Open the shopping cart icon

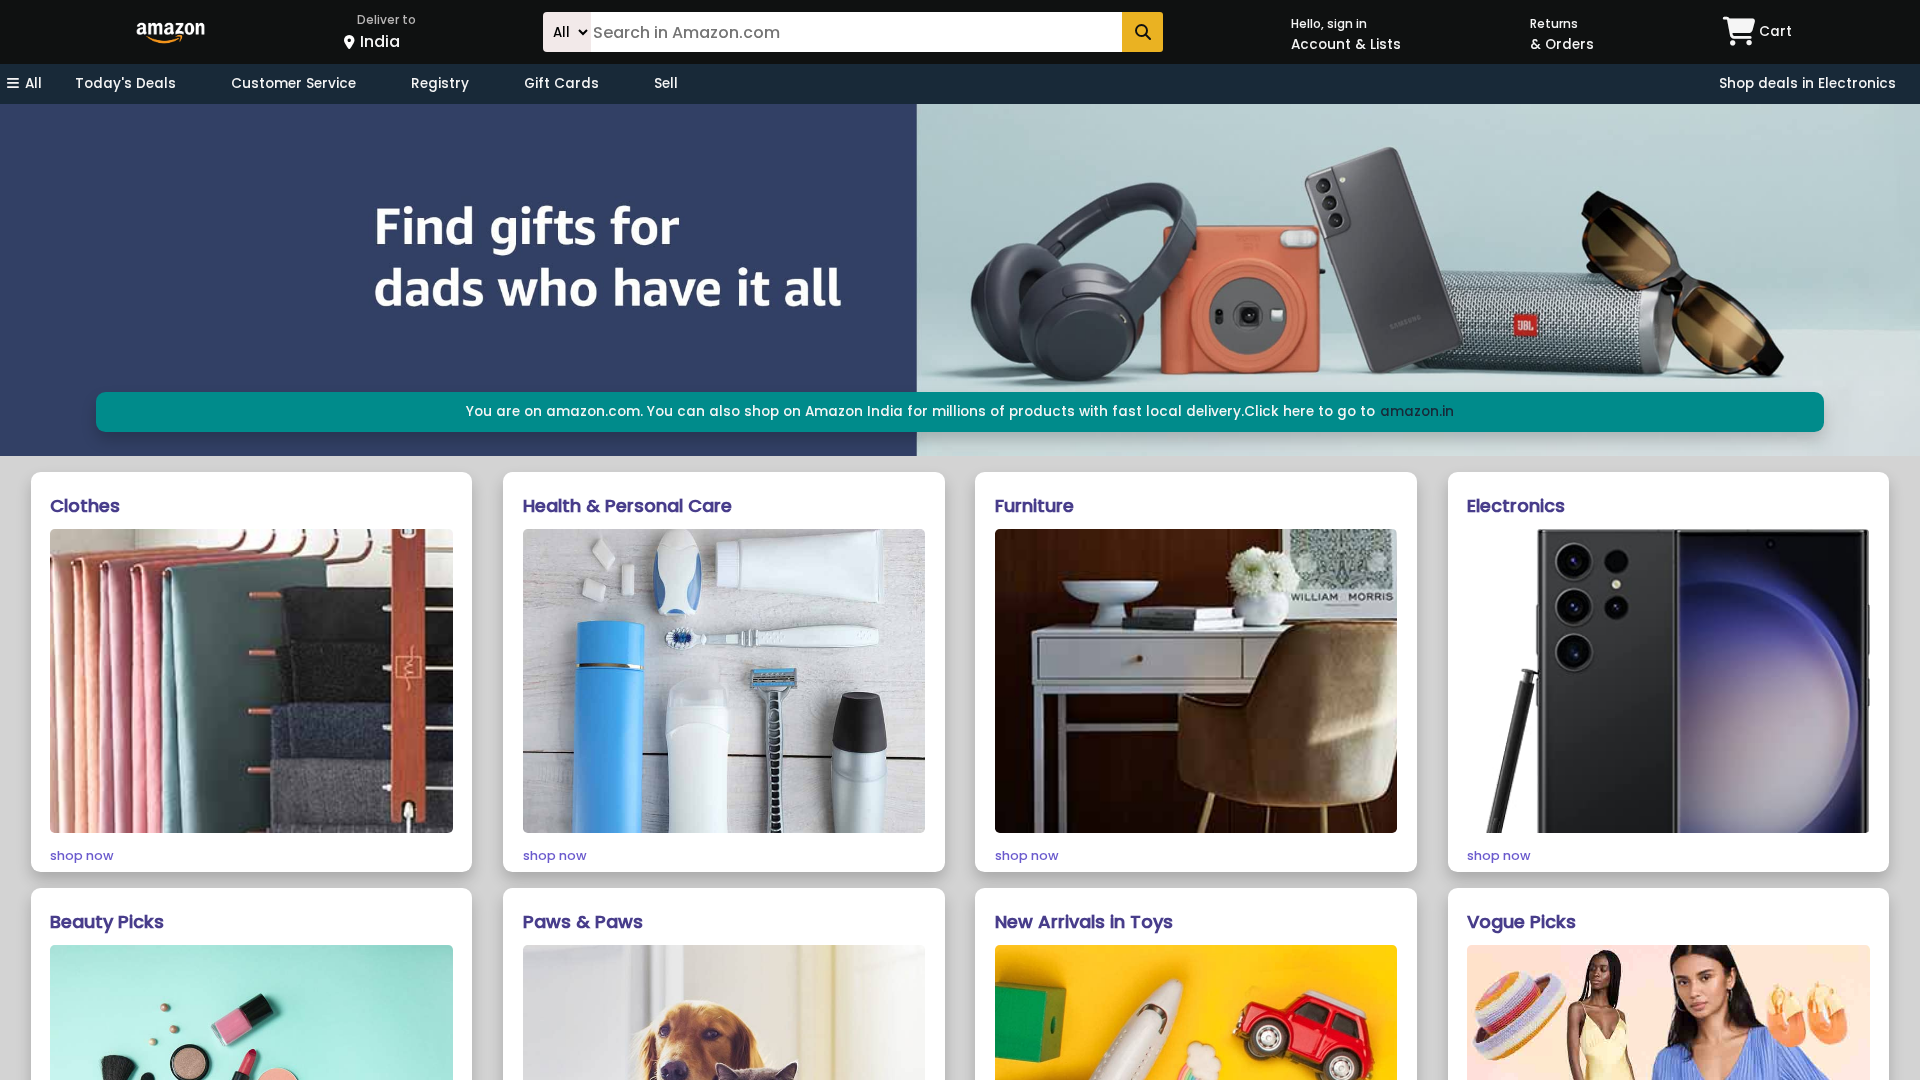pyautogui.click(x=1738, y=31)
